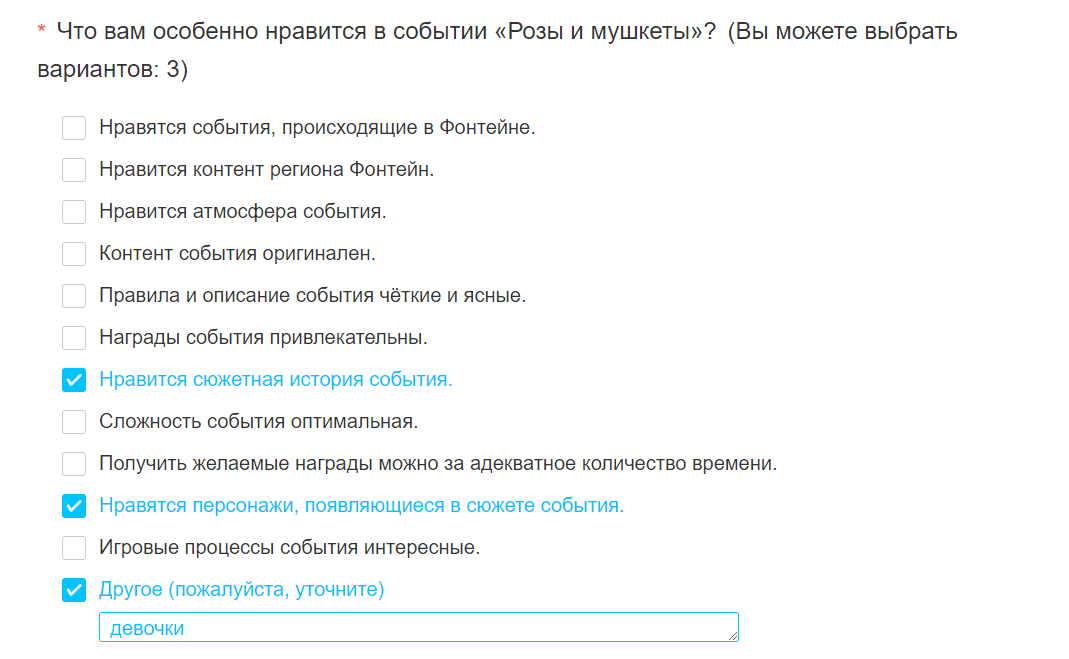The height and width of the screenshot is (659, 1069).
Task: Click the «Награды события привлекательны» label text
Action: (x=263, y=338)
